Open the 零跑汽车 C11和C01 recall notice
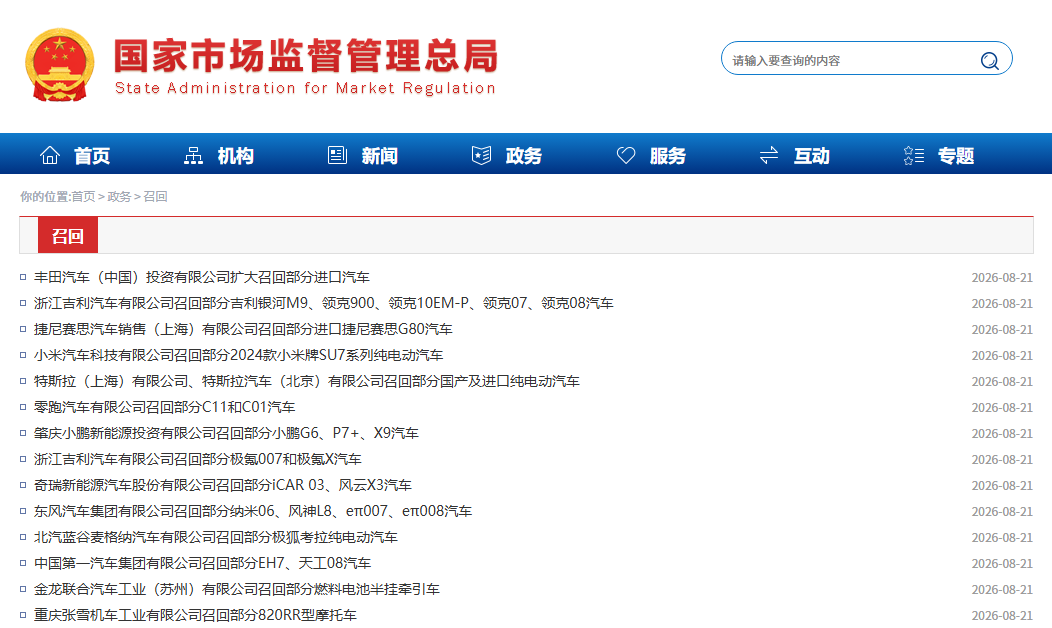 pyautogui.click(x=164, y=407)
